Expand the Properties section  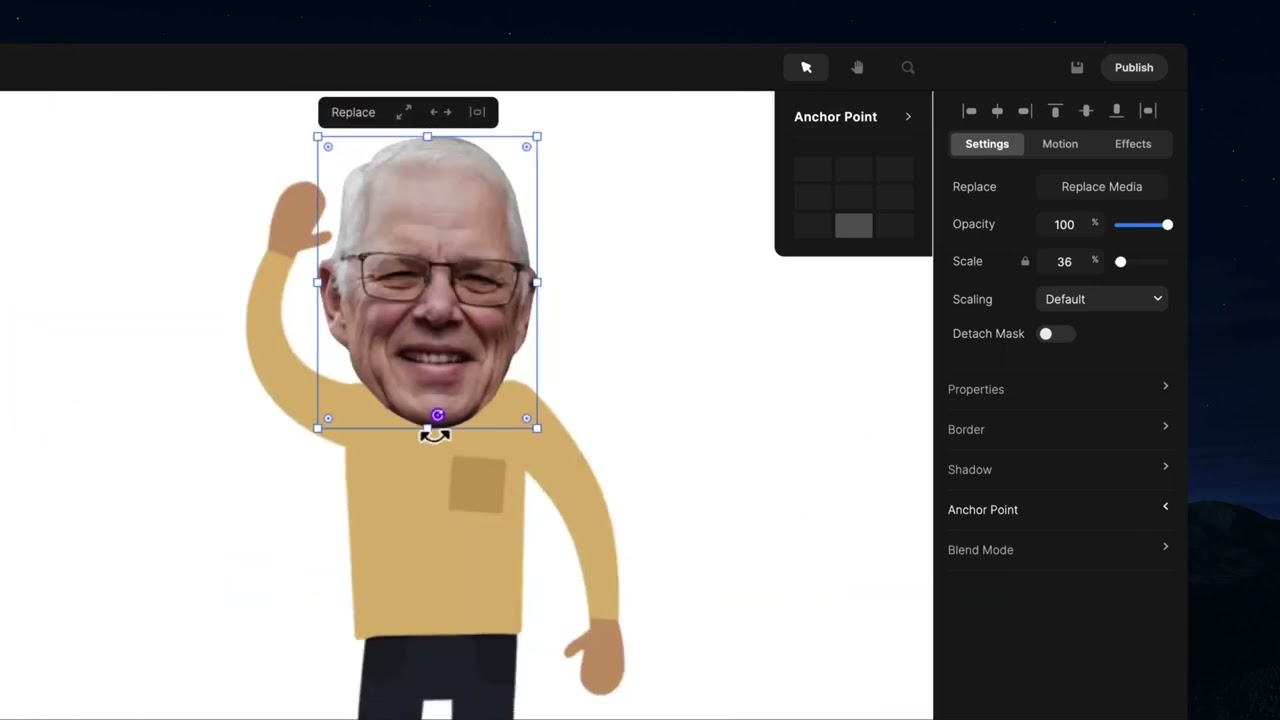pyautogui.click(x=1058, y=389)
